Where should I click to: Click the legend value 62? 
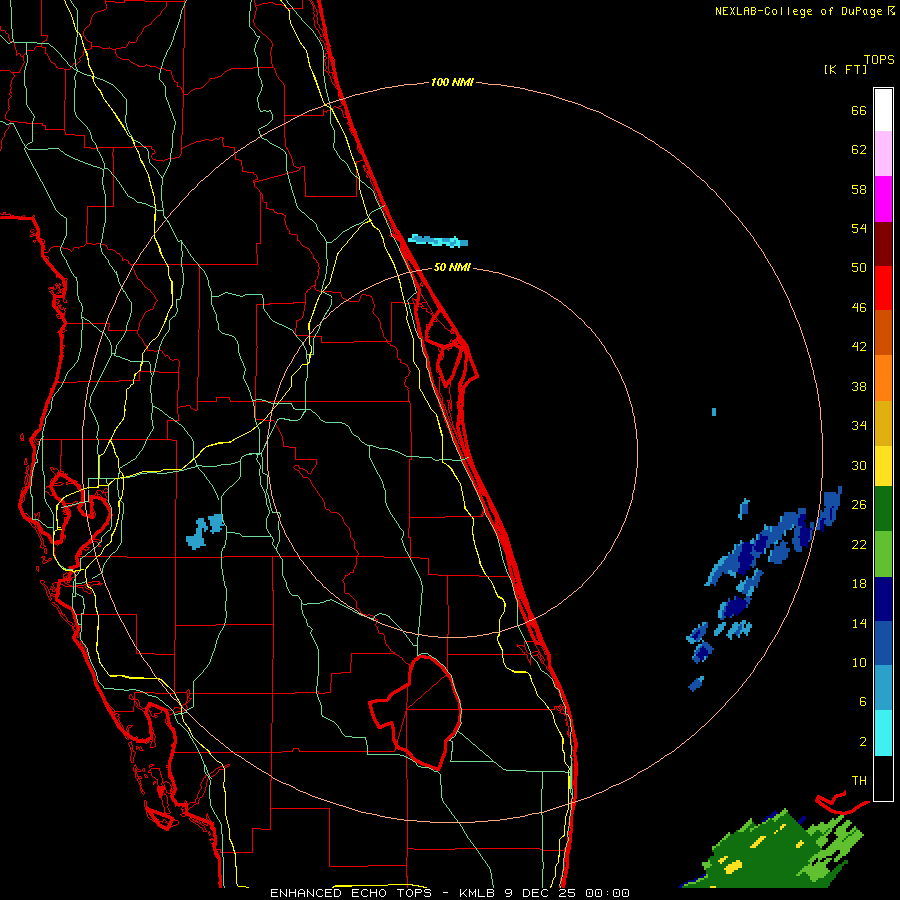(x=859, y=149)
